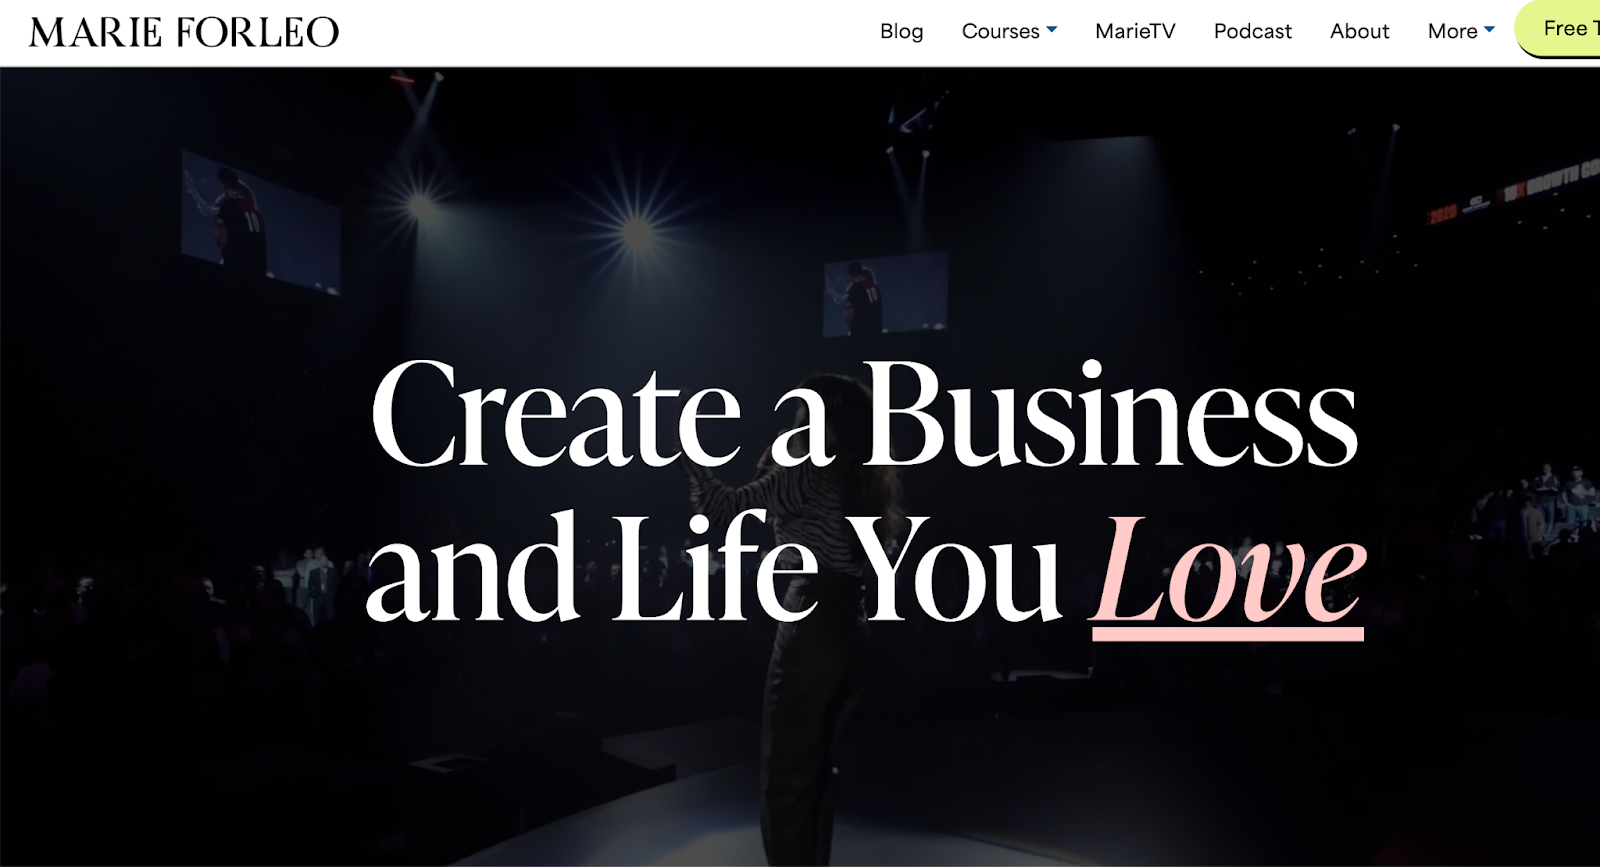Visit the Podcast page
Viewport: 1600px width, 867px height.
[x=1252, y=31]
